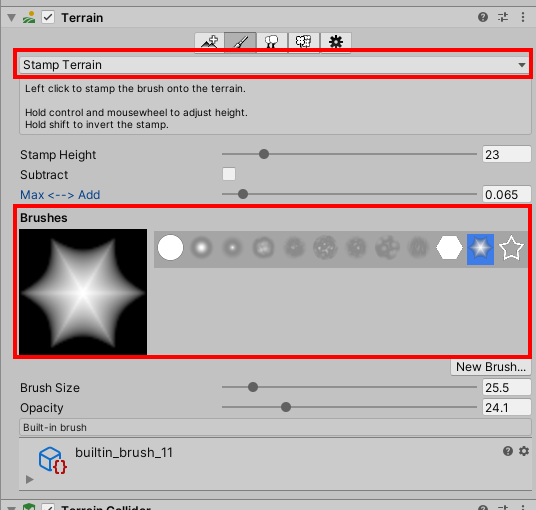Click the builtin_brush_11 name text

tap(124, 452)
